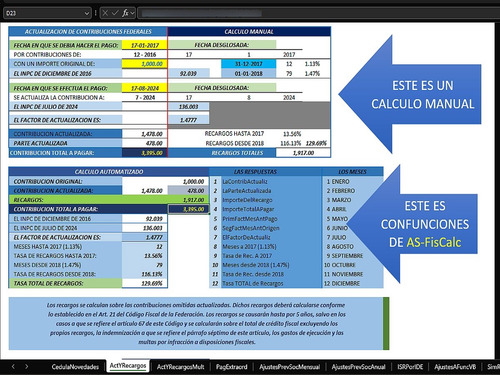The image size is (500, 375).
Task: Click the confirm checkmark in formula bar
Action: (x=115, y=13)
